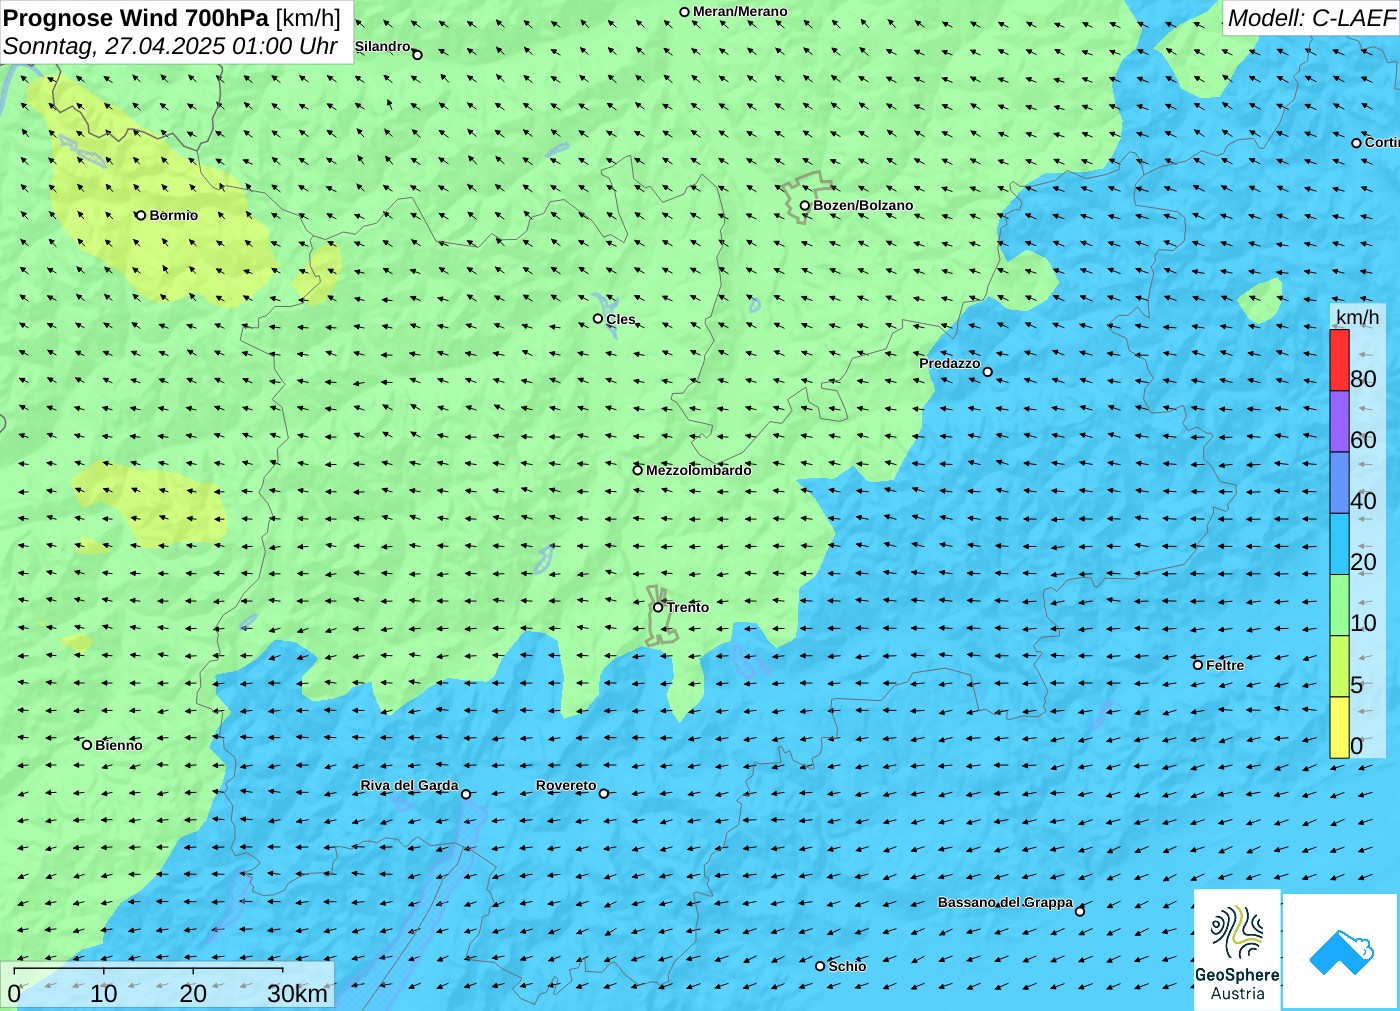The height and width of the screenshot is (1011, 1400).
Task: Click the 30km scale bar label
Action: [297, 993]
